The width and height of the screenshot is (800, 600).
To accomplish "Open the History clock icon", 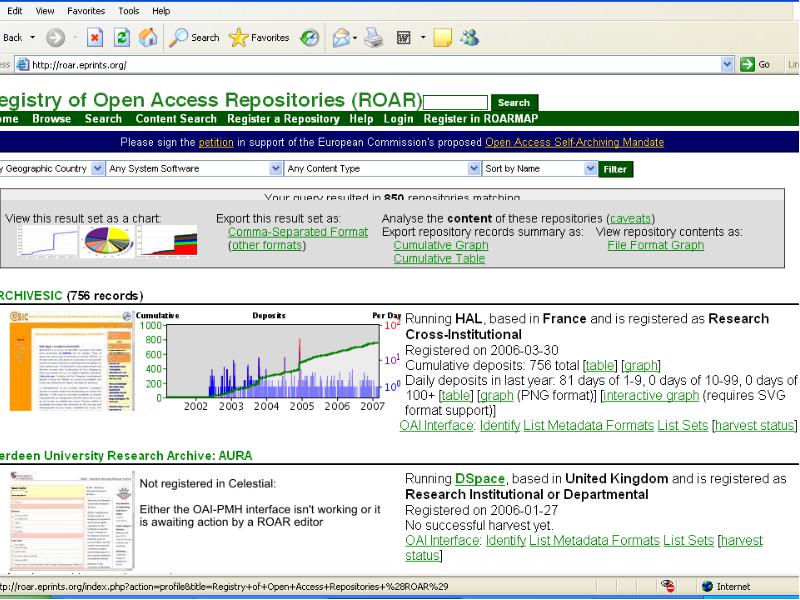I will (x=309, y=38).
